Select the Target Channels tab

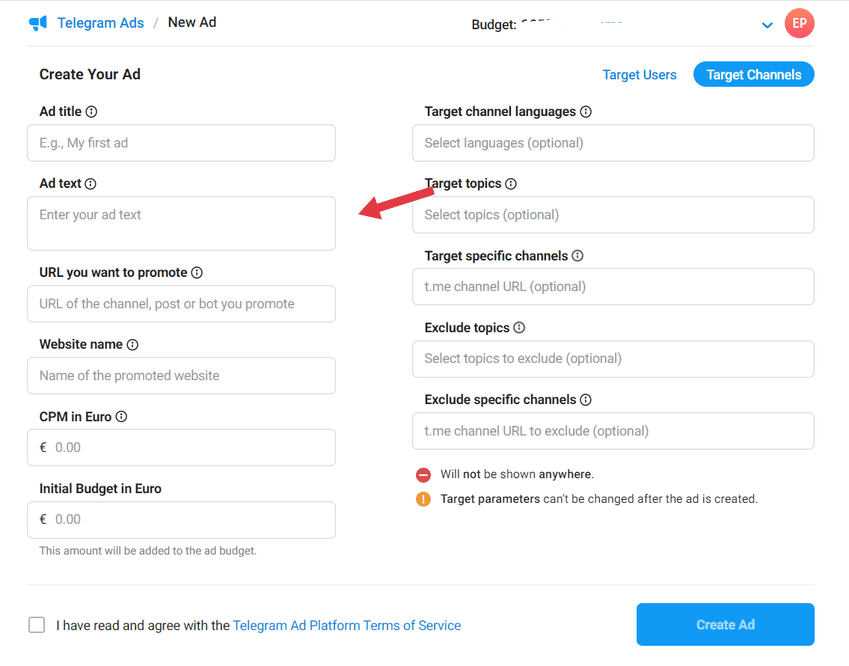pyautogui.click(x=754, y=74)
